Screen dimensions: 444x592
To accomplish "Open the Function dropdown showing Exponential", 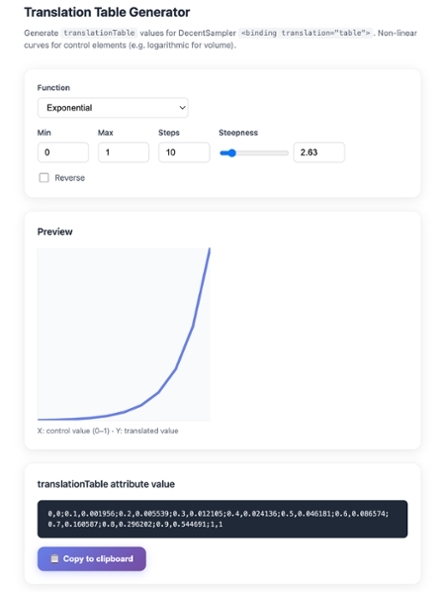I will click(113, 108).
